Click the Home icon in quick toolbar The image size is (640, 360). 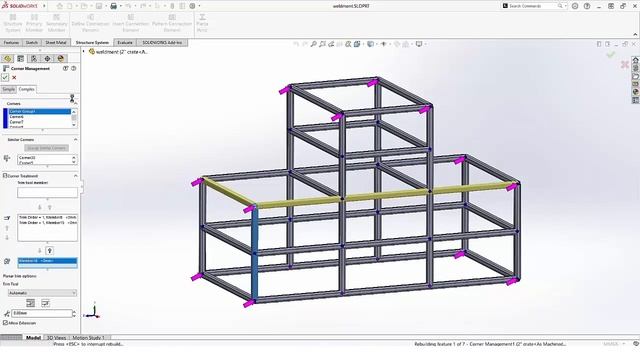pyautogui.click(x=60, y=6)
